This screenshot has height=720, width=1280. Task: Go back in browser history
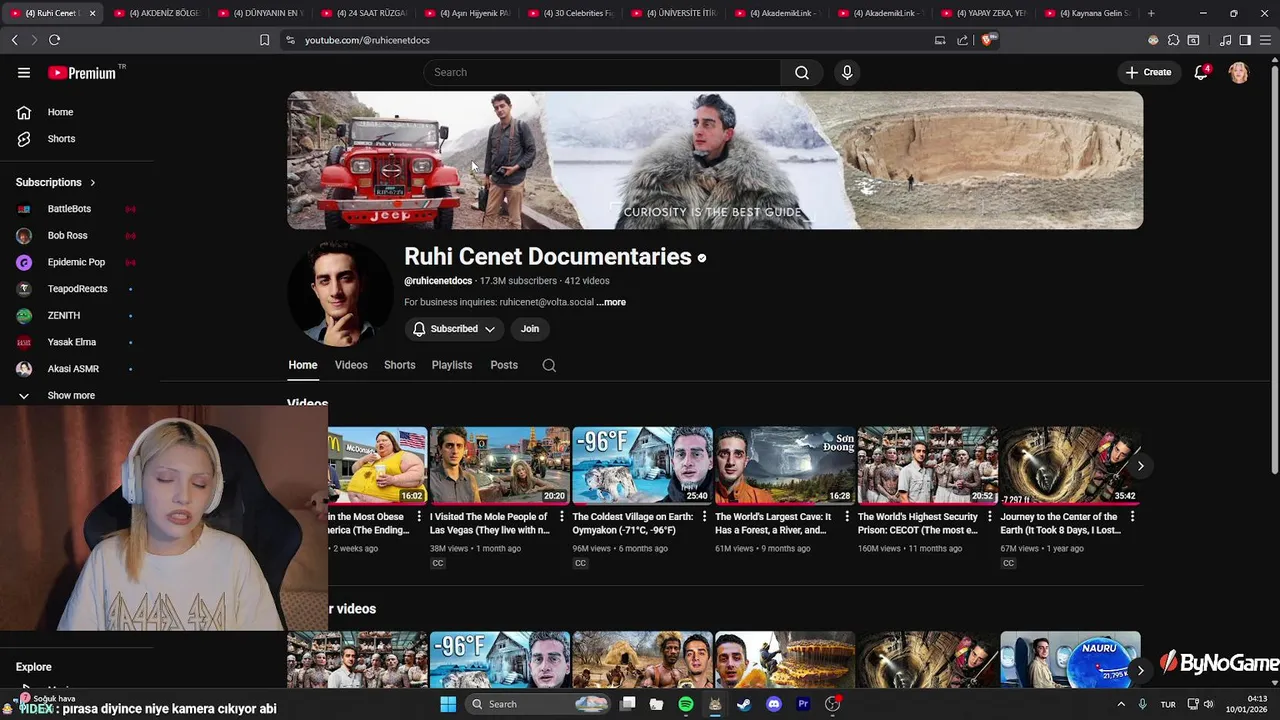pyautogui.click(x=15, y=40)
